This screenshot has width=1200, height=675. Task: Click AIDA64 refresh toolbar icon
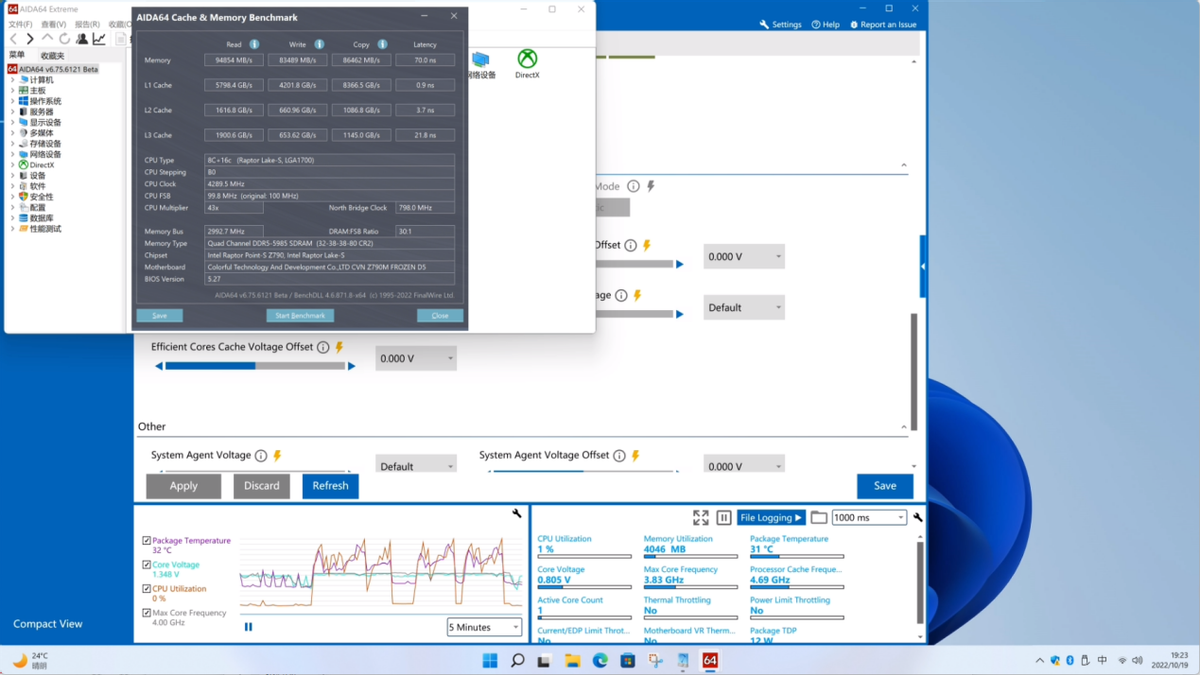click(x=64, y=39)
